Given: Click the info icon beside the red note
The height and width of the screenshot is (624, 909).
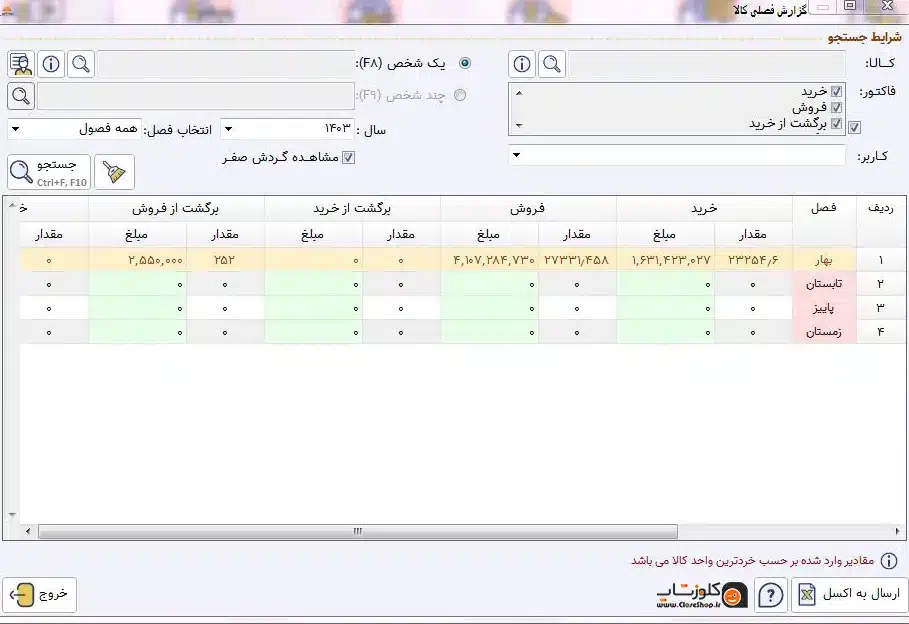Looking at the screenshot, I should click(889, 561).
